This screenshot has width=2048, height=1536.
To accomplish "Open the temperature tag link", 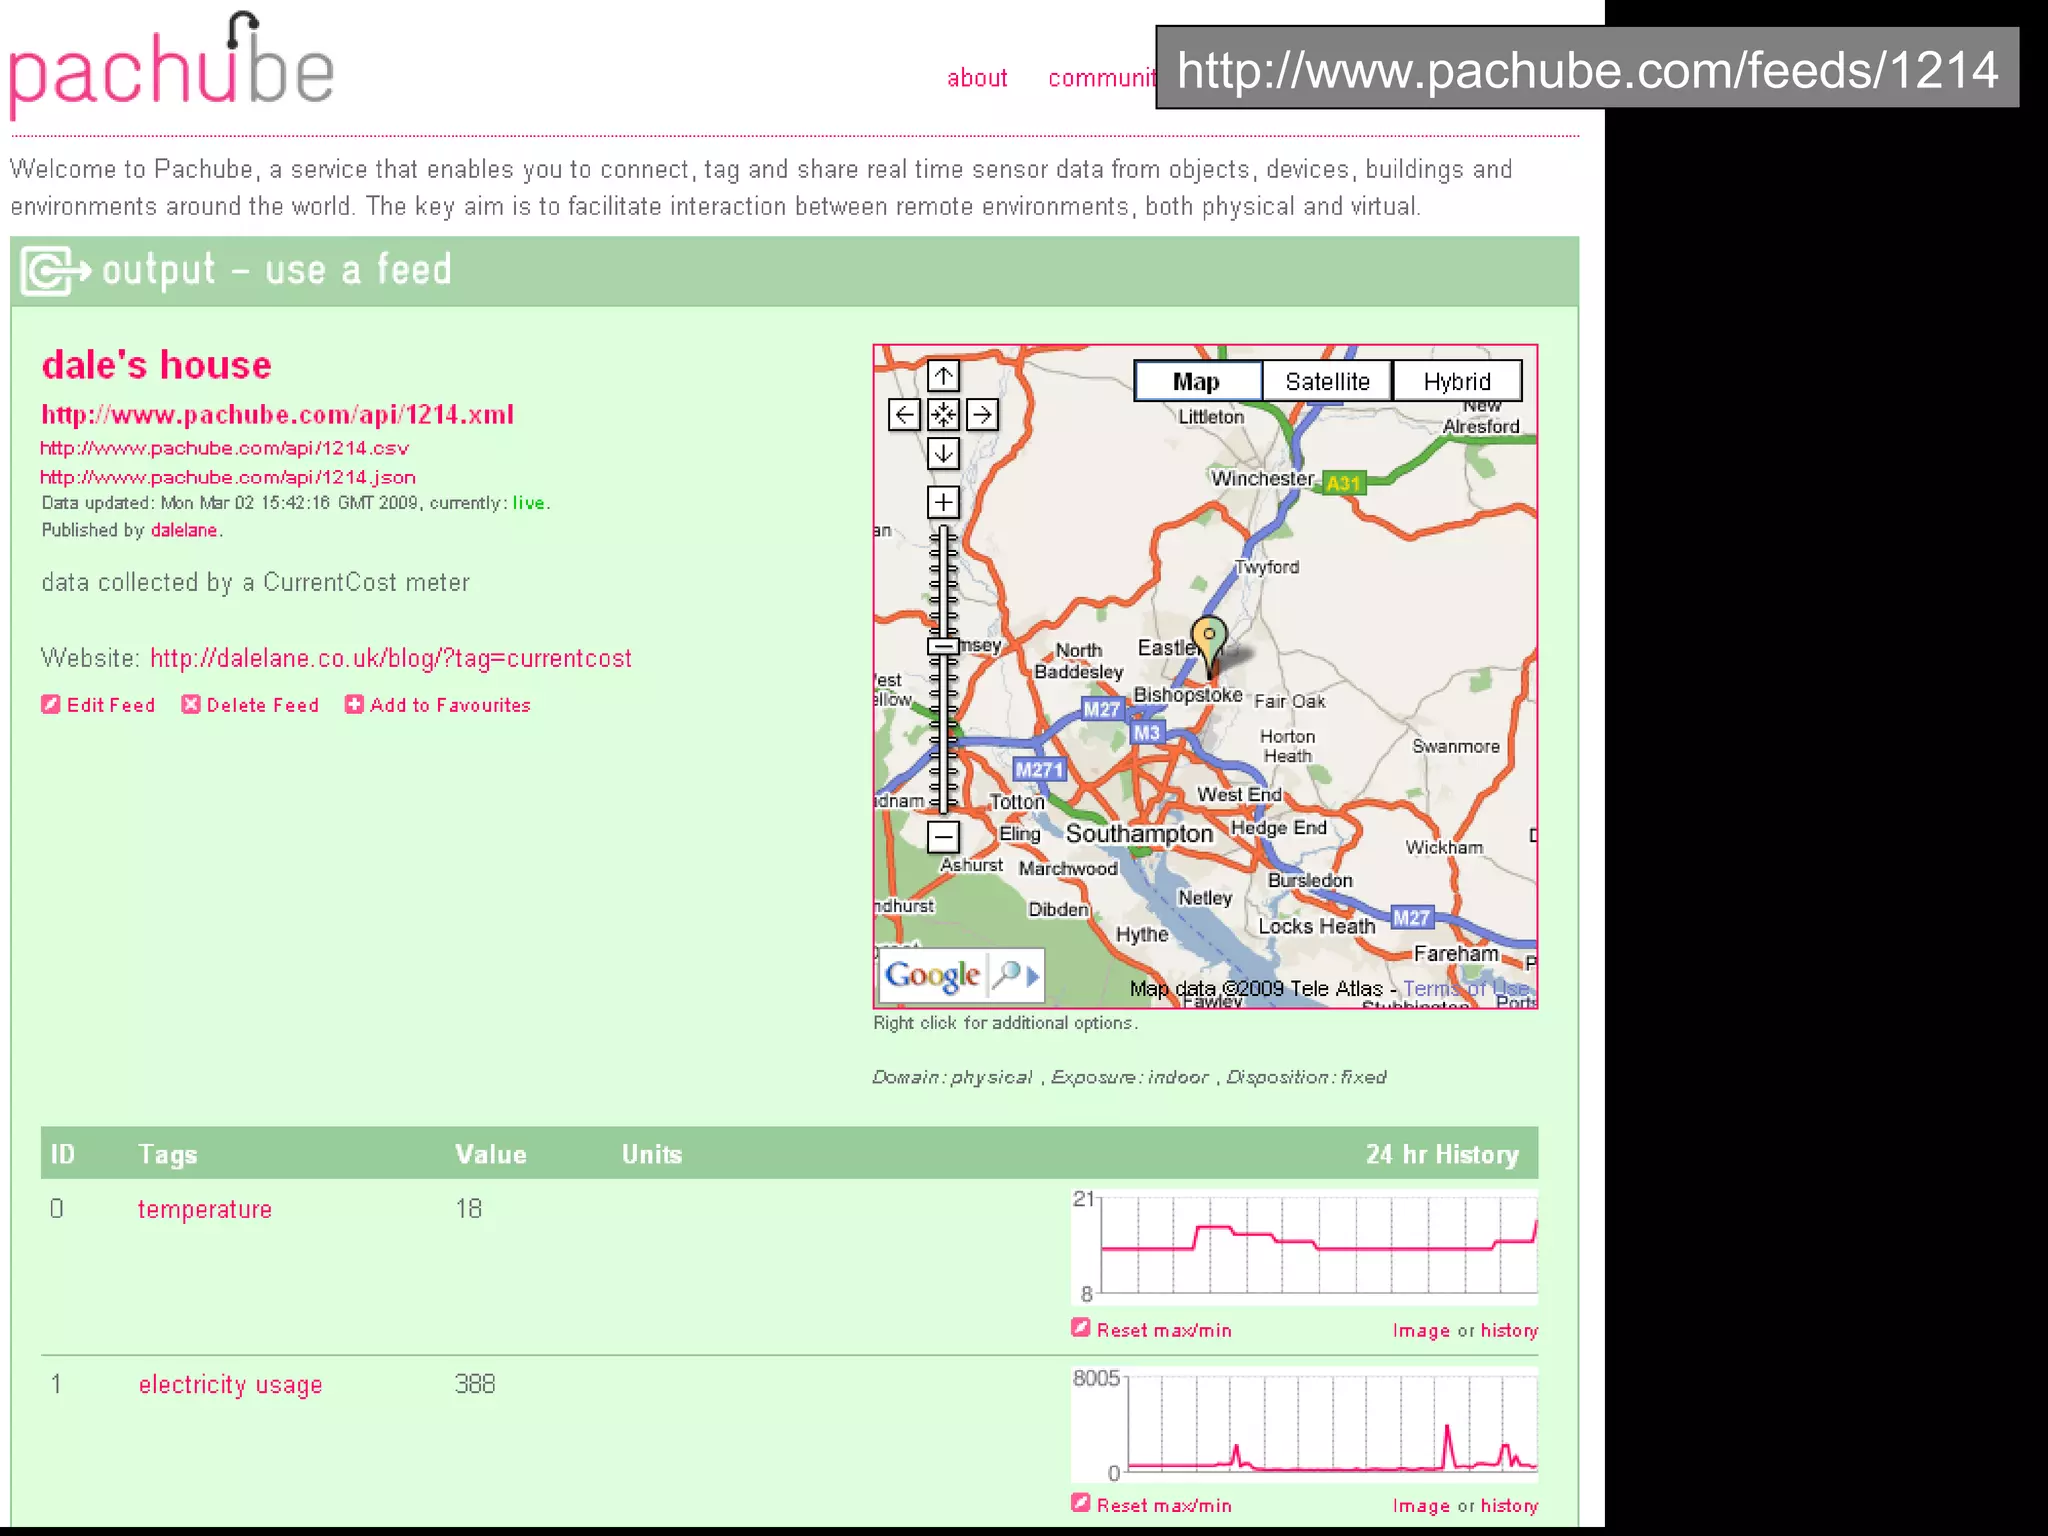I will pos(205,1209).
